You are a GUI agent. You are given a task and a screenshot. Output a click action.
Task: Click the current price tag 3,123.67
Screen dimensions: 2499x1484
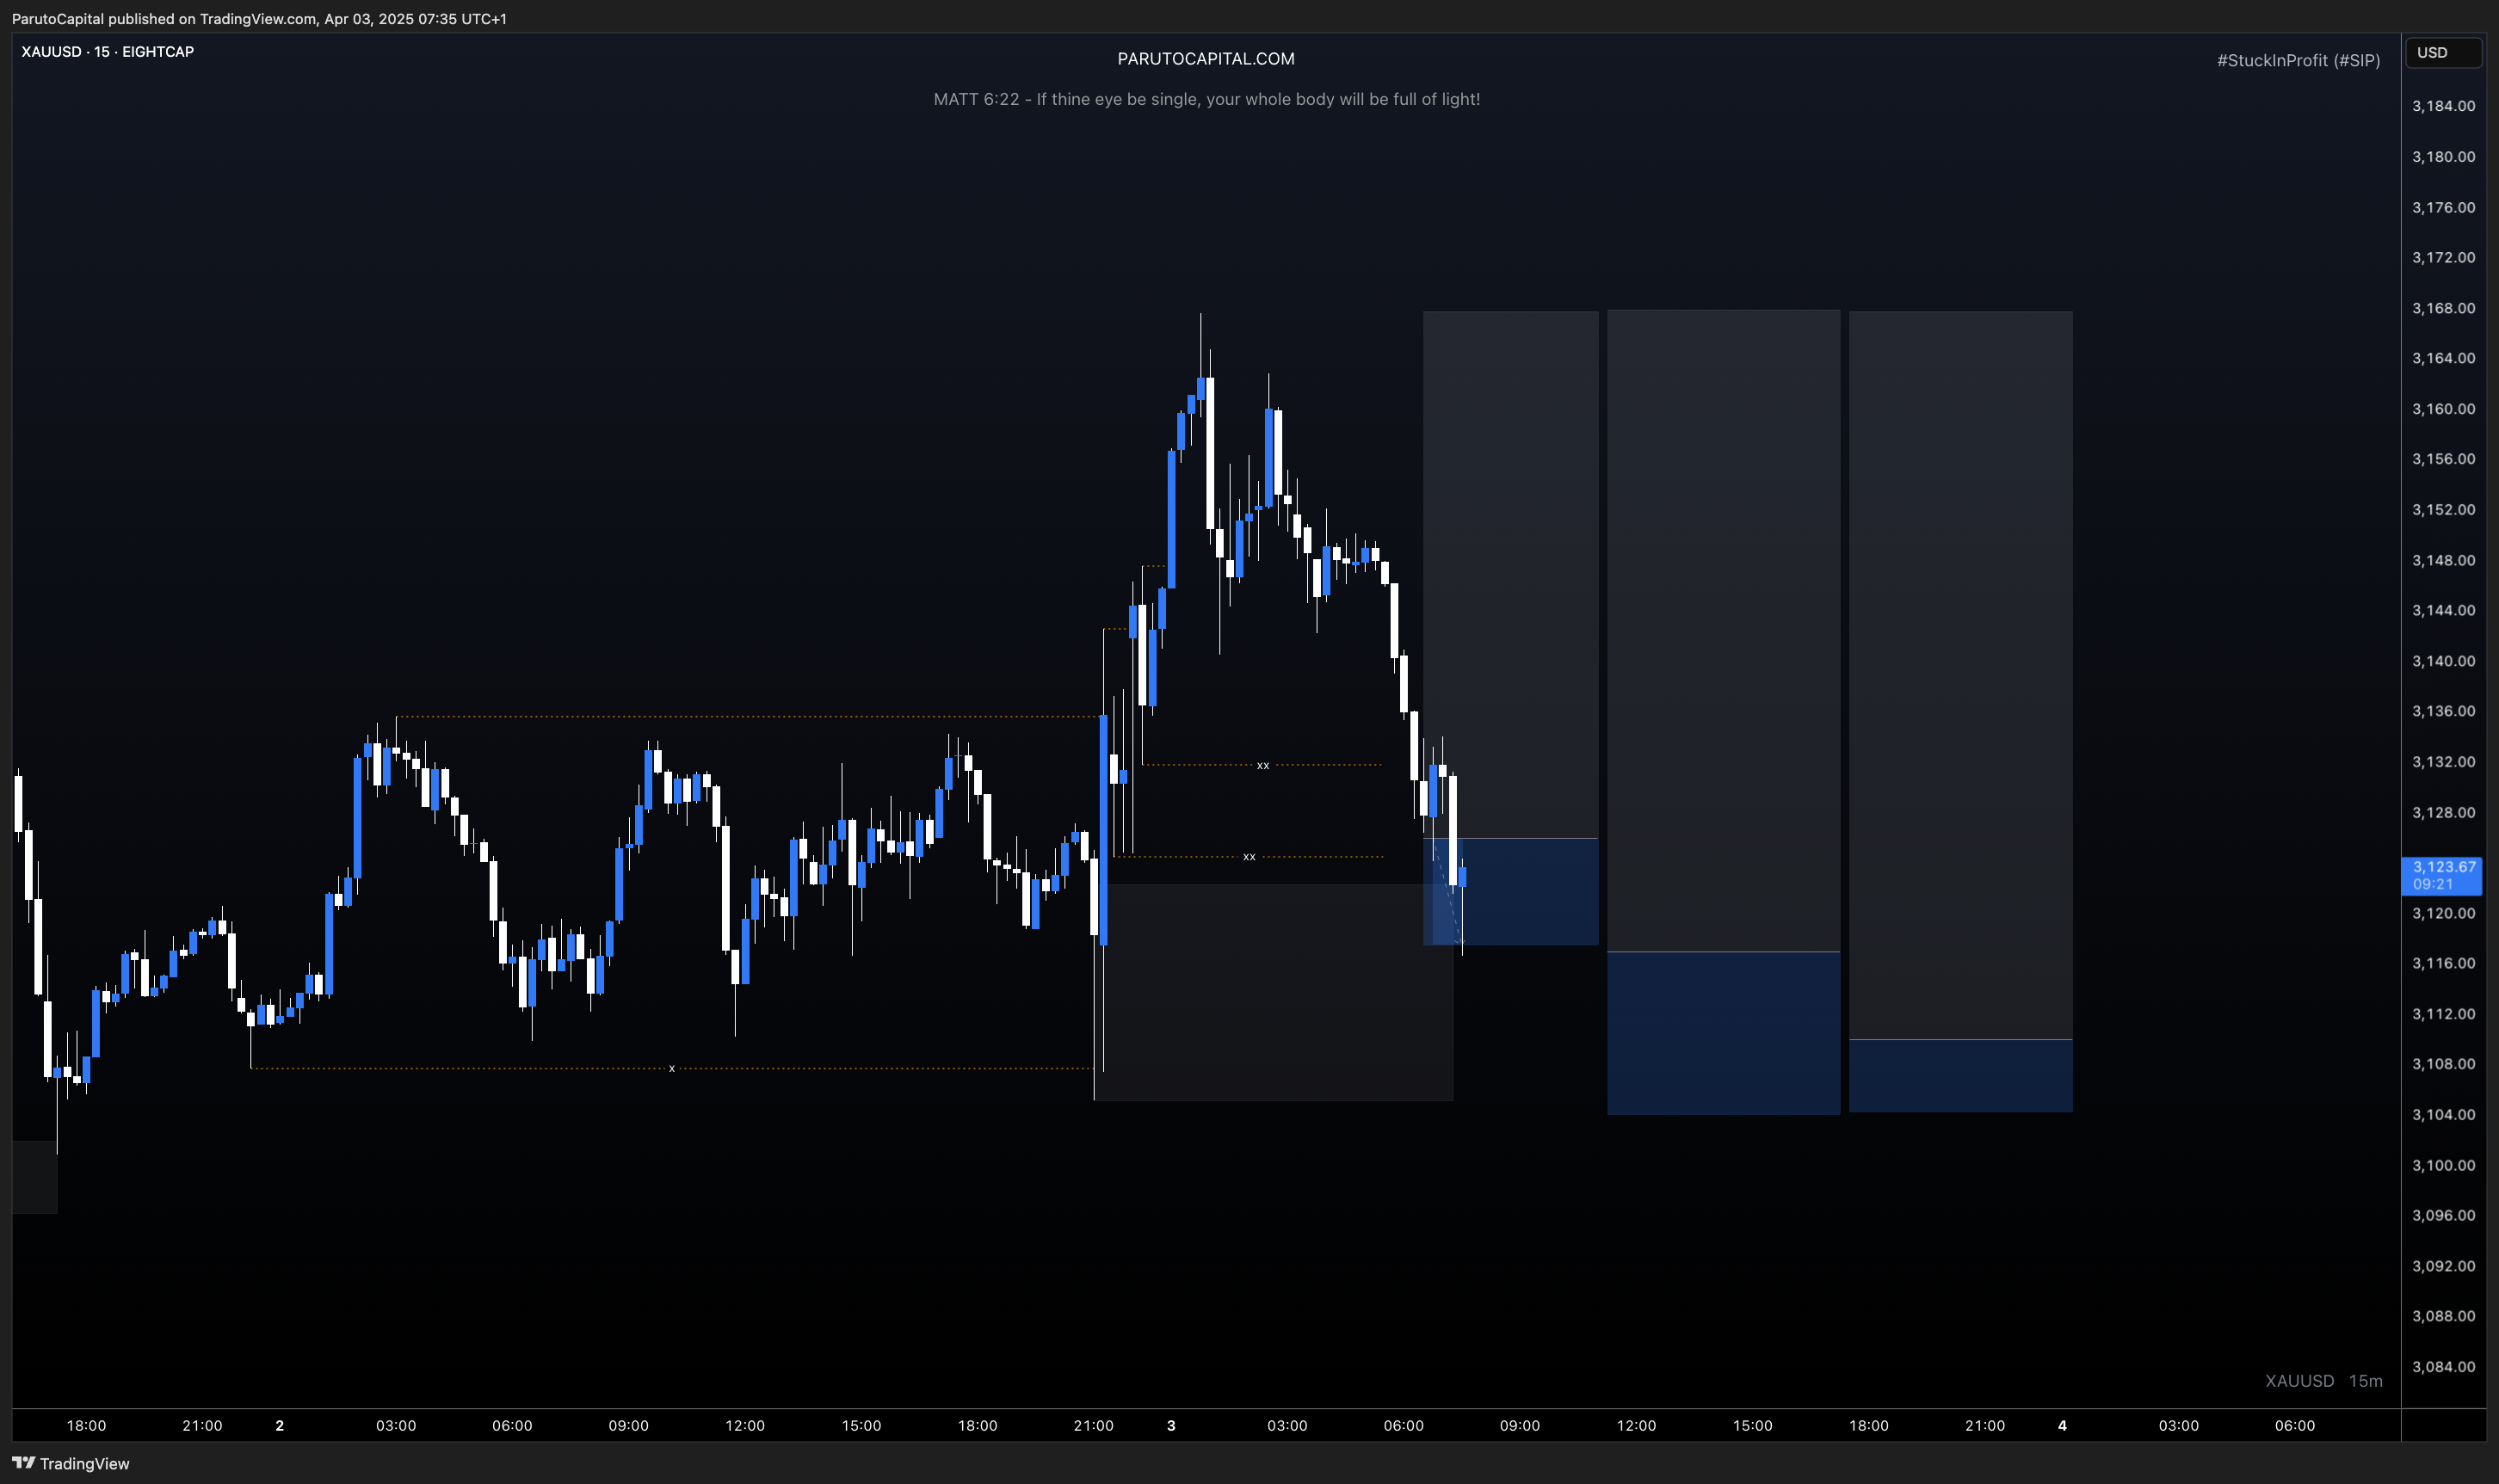2441,875
